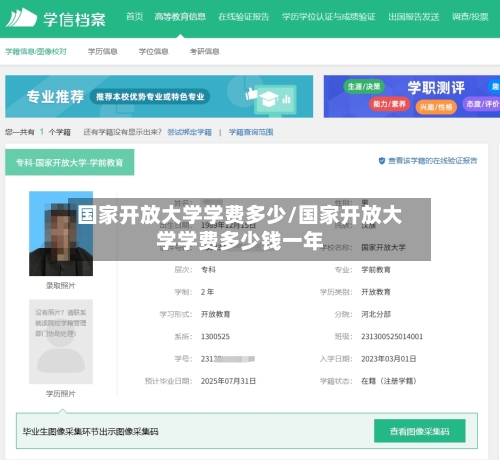Viewport: 500px width, 460px height.
Task: Select the 兴趣/性格 tag
Action: 436,107
